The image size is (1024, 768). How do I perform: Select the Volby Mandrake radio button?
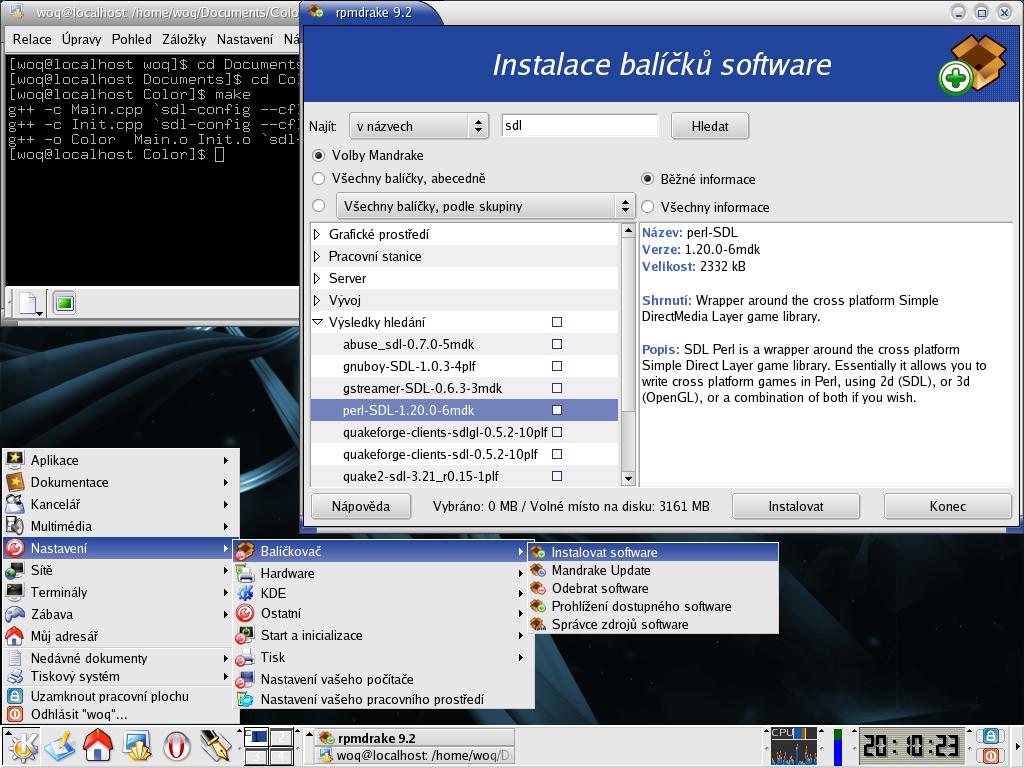[319, 155]
